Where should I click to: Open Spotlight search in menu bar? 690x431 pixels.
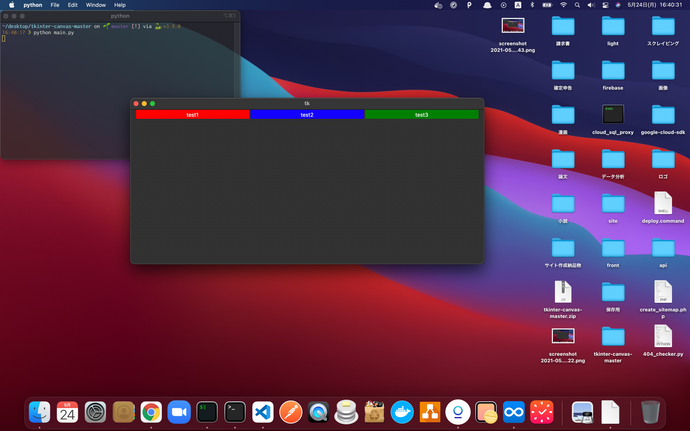point(577,5)
